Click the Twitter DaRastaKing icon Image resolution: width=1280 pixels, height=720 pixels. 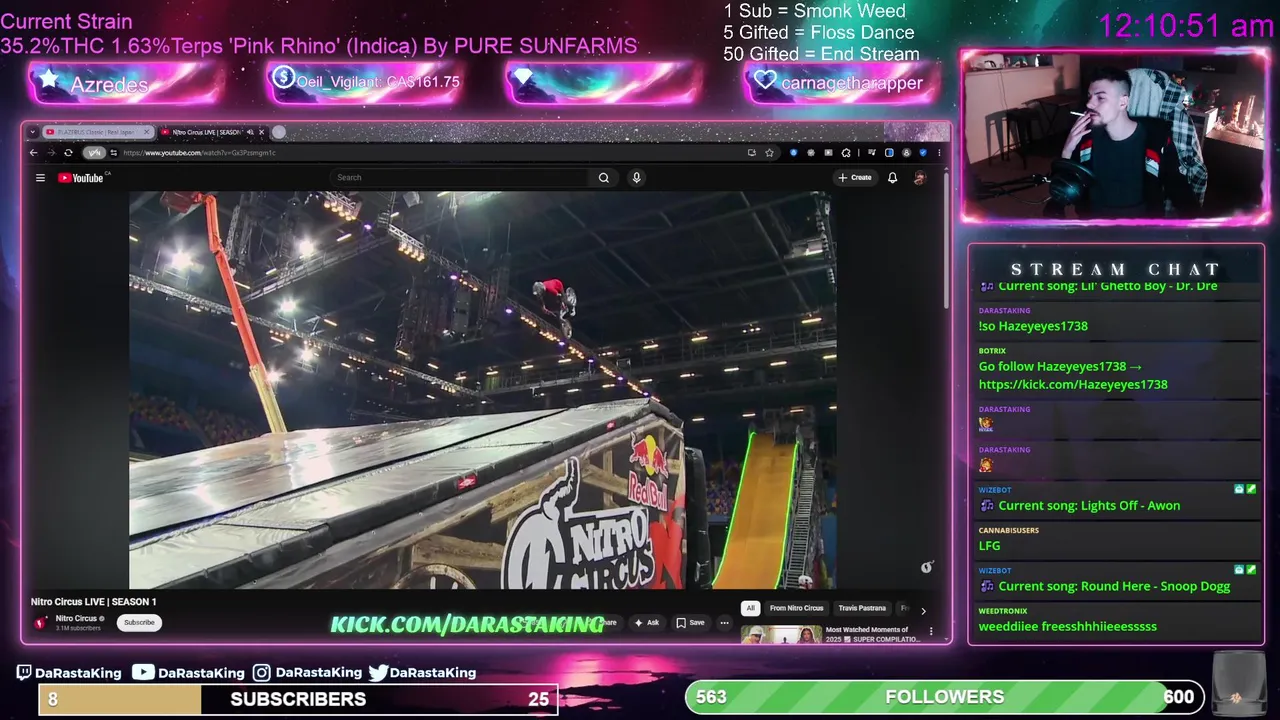(x=378, y=673)
